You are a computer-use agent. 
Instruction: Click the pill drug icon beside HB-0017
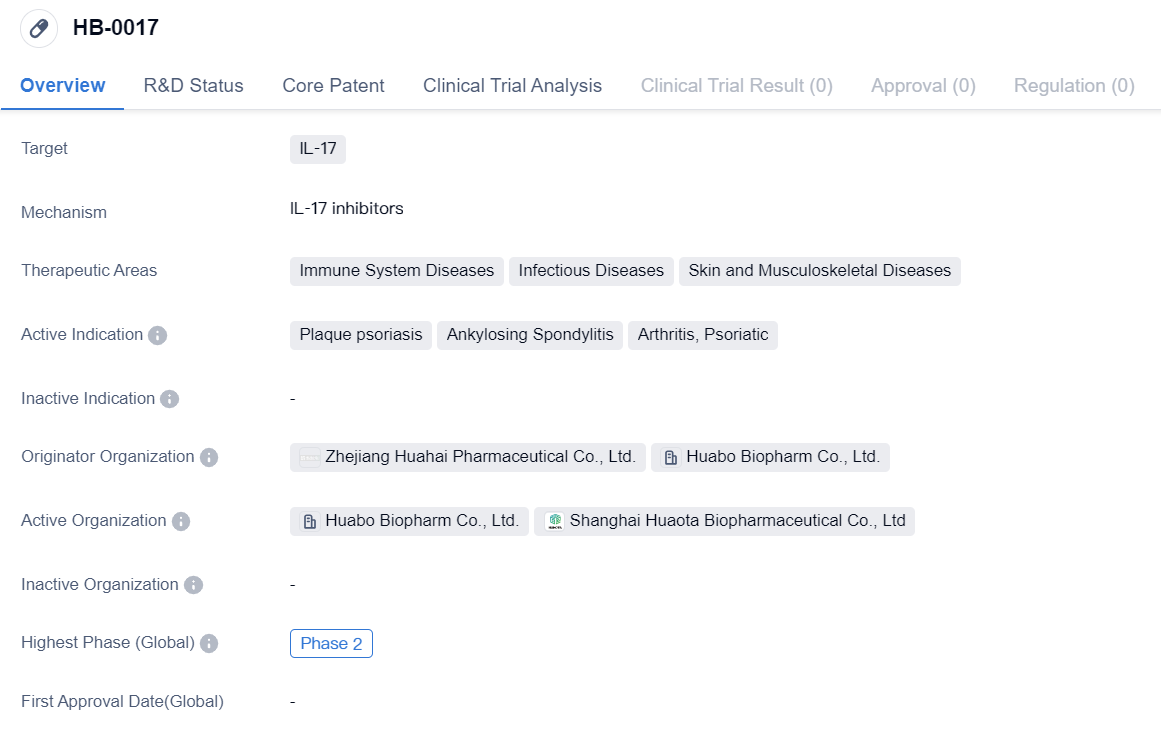click(39, 28)
